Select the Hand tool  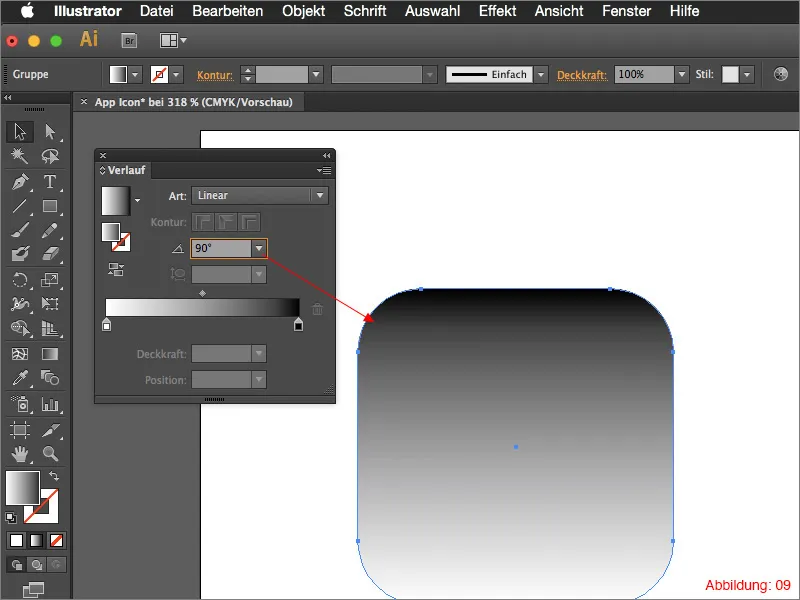tap(20, 454)
